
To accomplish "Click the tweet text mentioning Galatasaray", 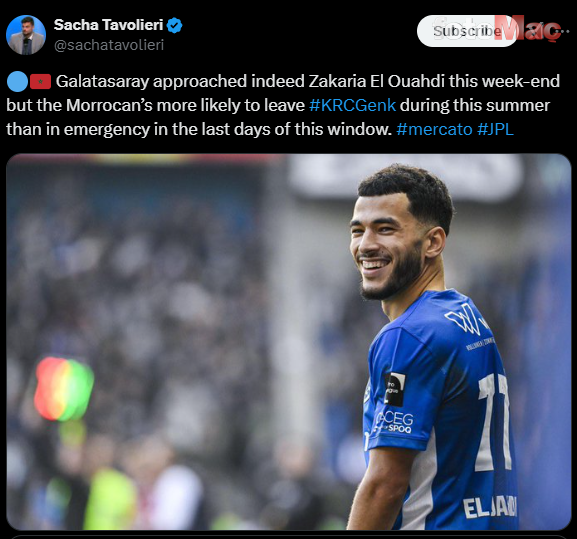I will [283, 105].
